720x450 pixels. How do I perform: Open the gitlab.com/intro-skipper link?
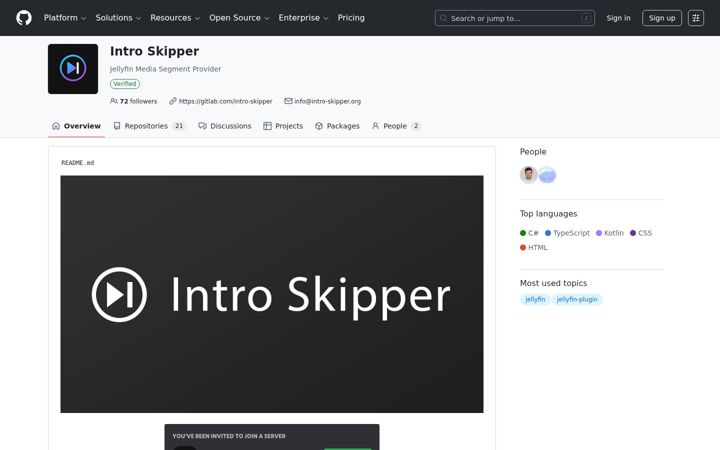(x=225, y=101)
